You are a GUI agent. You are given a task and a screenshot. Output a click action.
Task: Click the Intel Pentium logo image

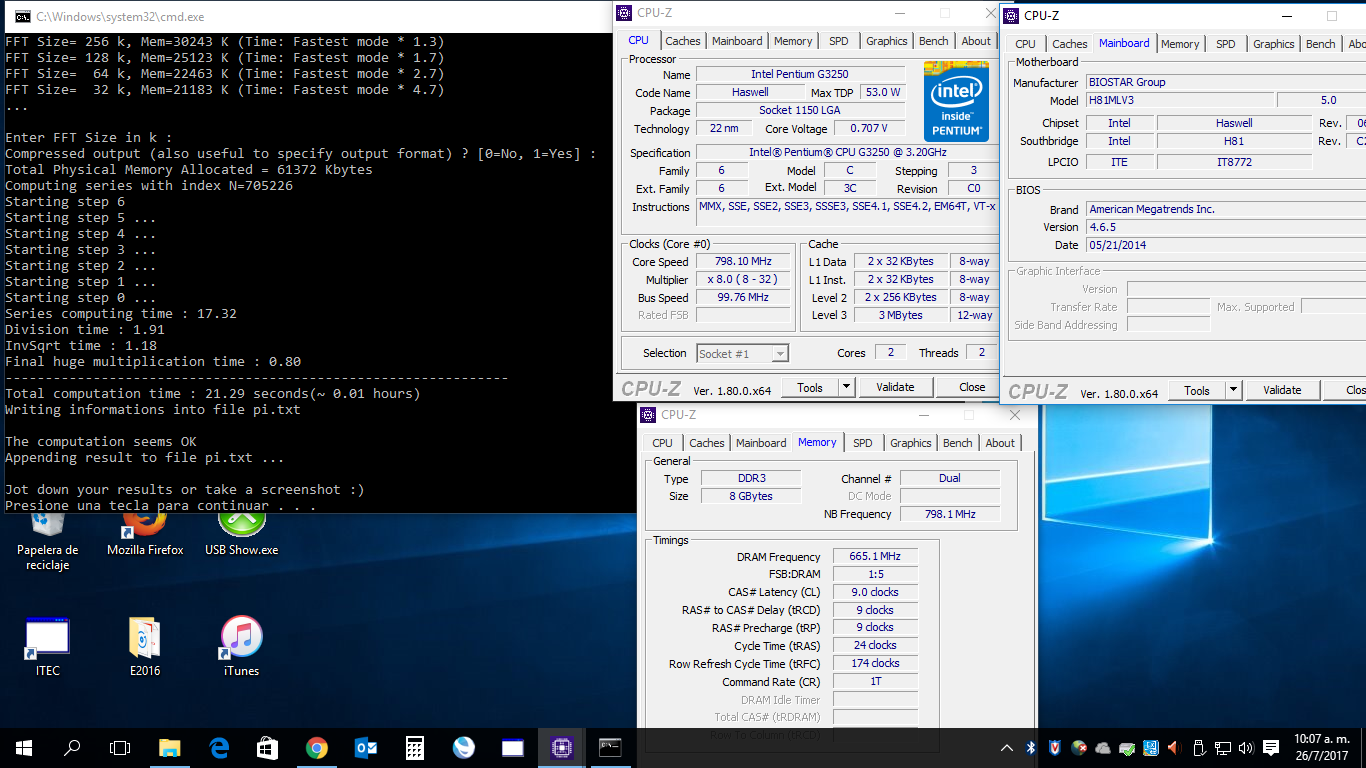(956, 102)
